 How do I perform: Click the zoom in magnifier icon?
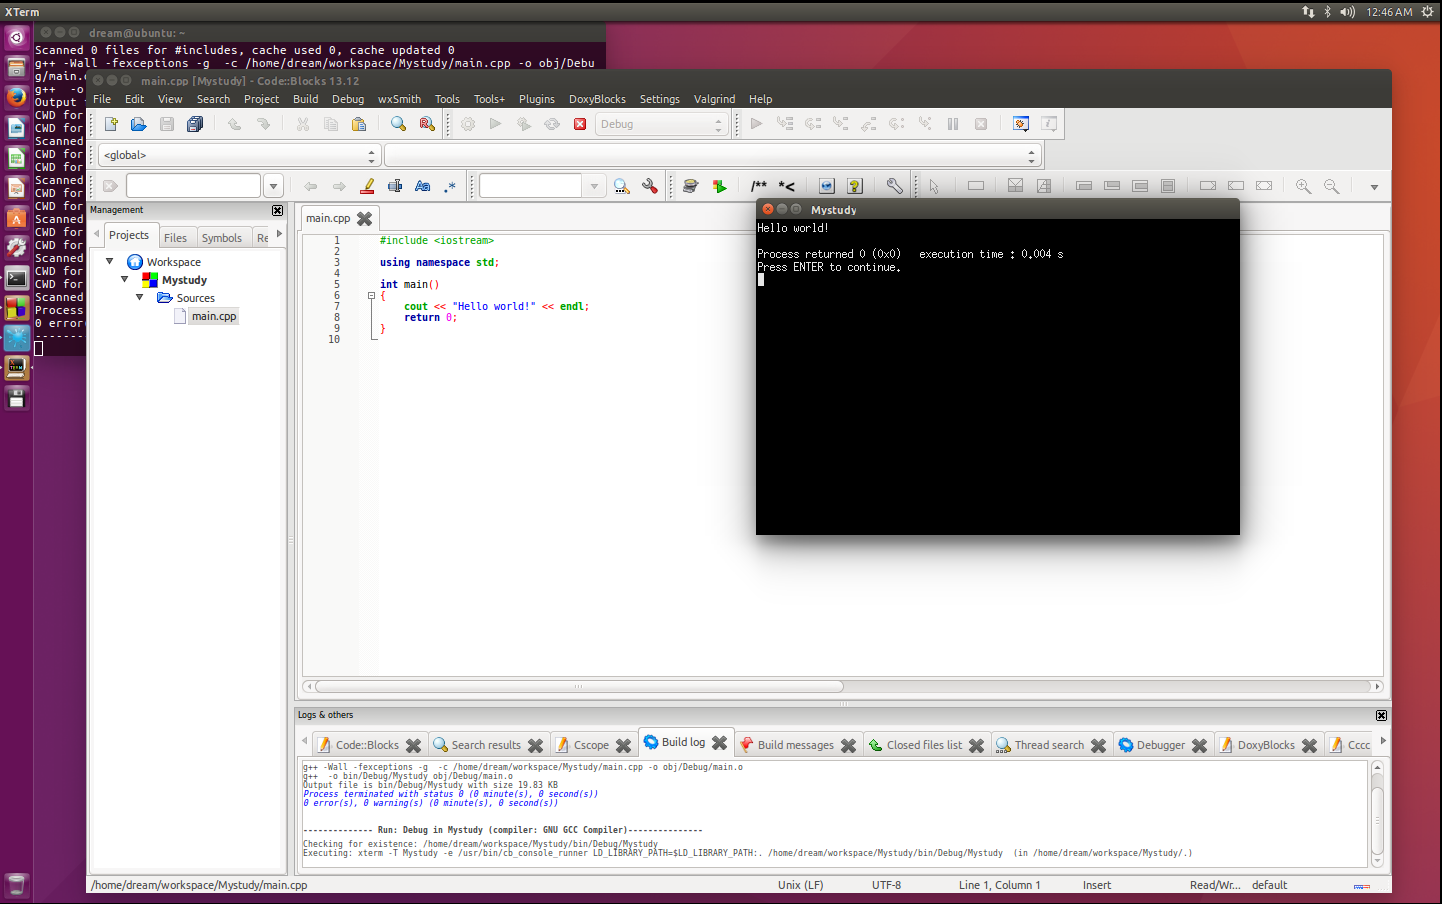pos(1303,186)
